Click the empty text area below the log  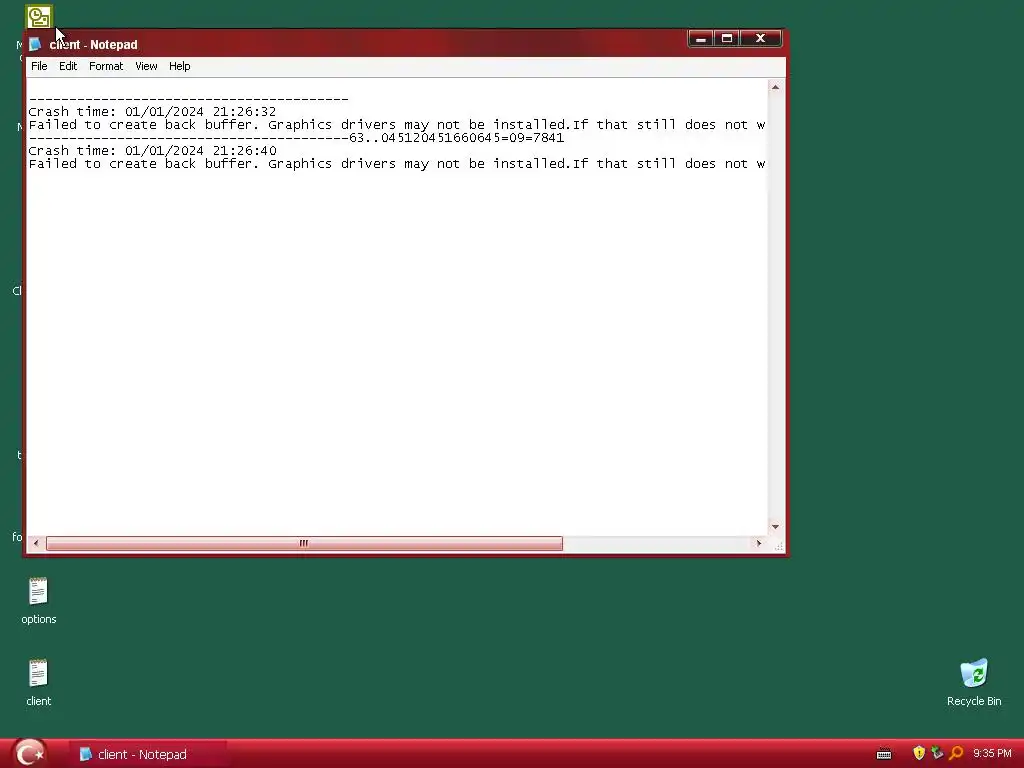(397, 353)
